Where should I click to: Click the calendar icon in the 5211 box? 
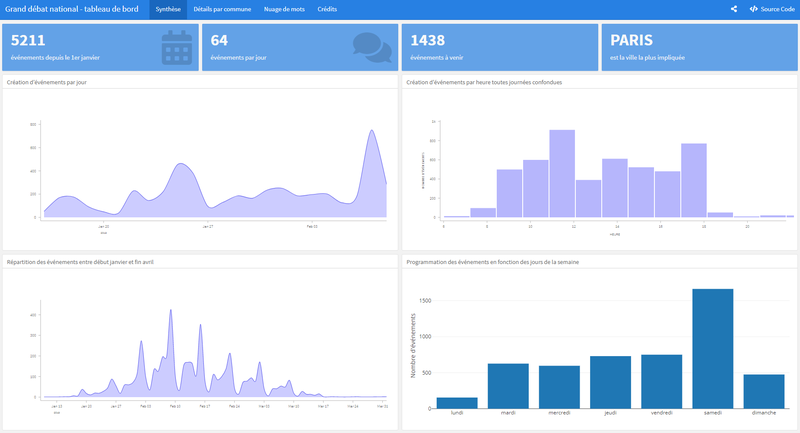click(x=176, y=47)
